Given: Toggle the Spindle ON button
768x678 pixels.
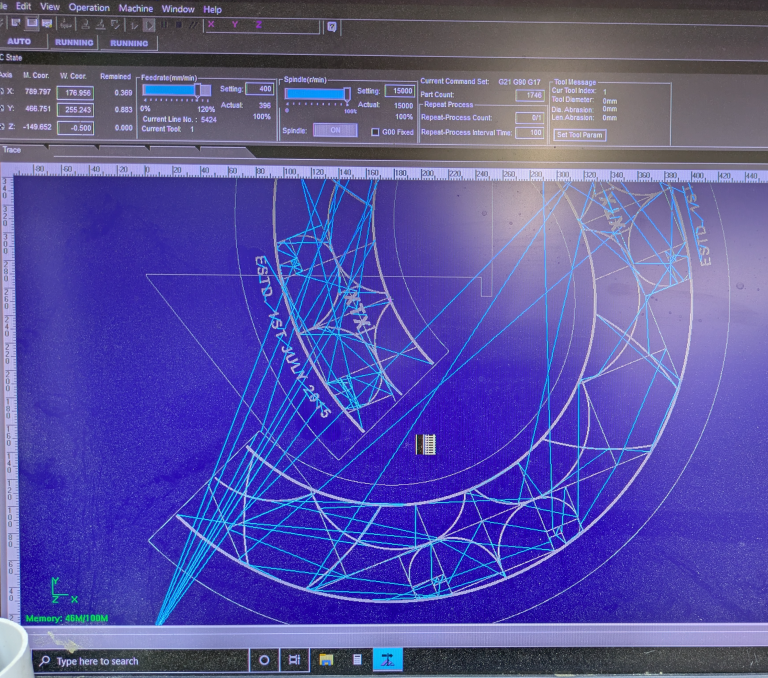Looking at the screenshot, I should point(335,130).
